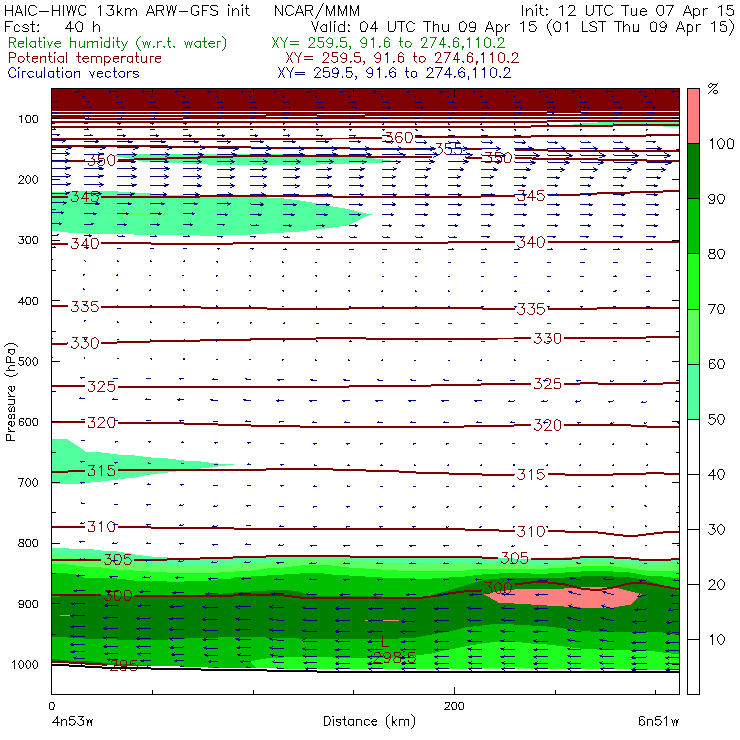Click the '0' distance axis label
Image resolution: width=740 pixels, height=740 pixels.
[52, 706]
